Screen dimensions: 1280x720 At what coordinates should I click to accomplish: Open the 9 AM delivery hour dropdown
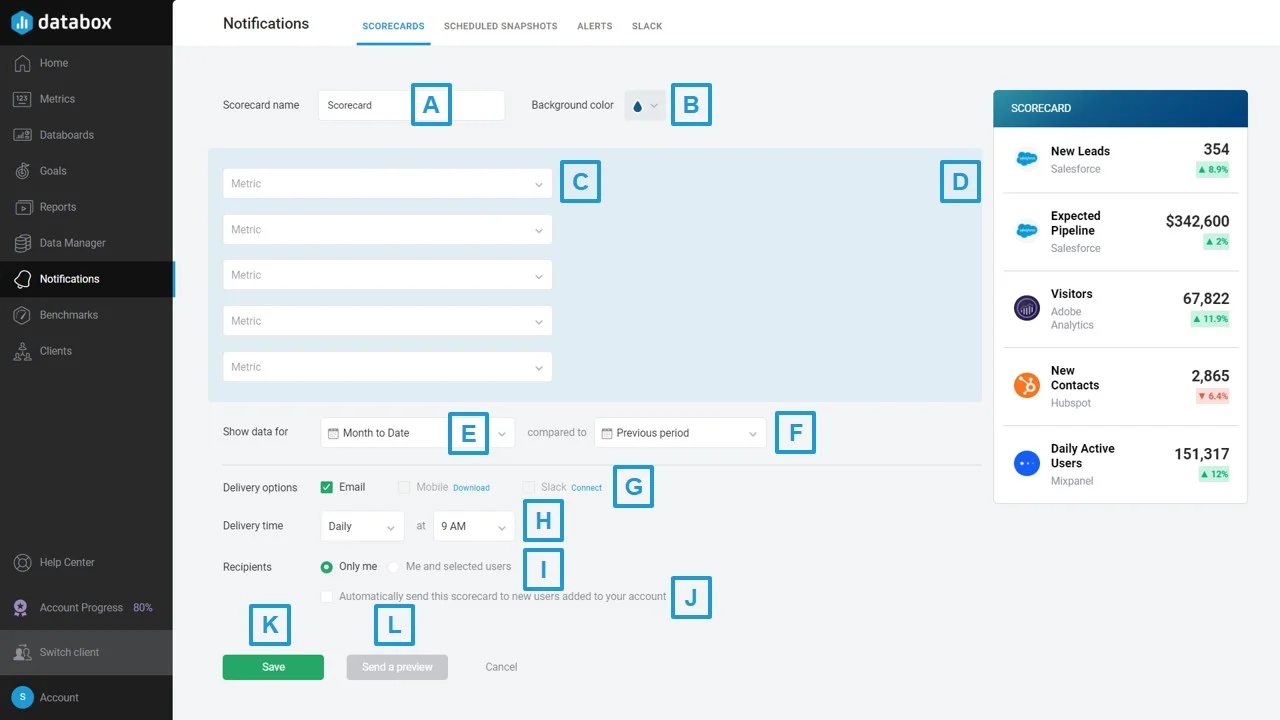coord(473,526)
